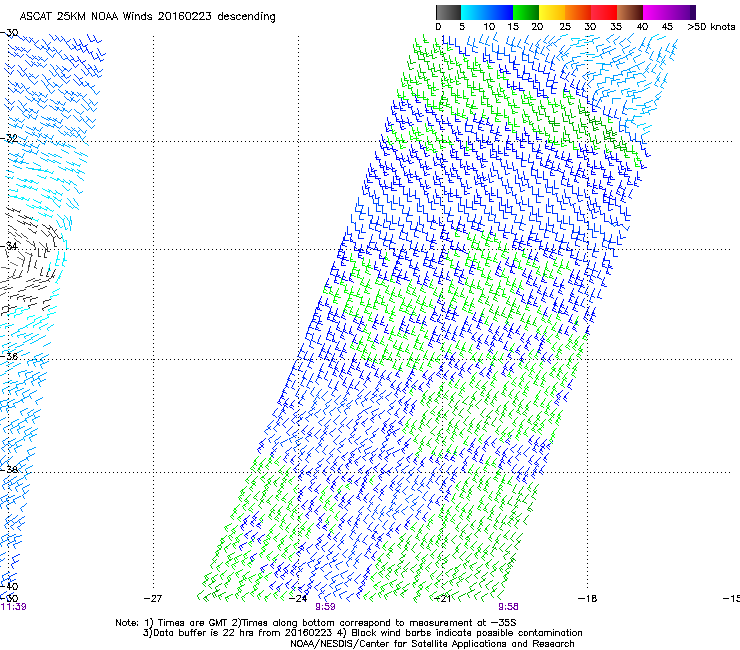Screen dimensions: 740x650
Task: Click the yellow 20-25 knots legend color
Action: click(552, 12)
